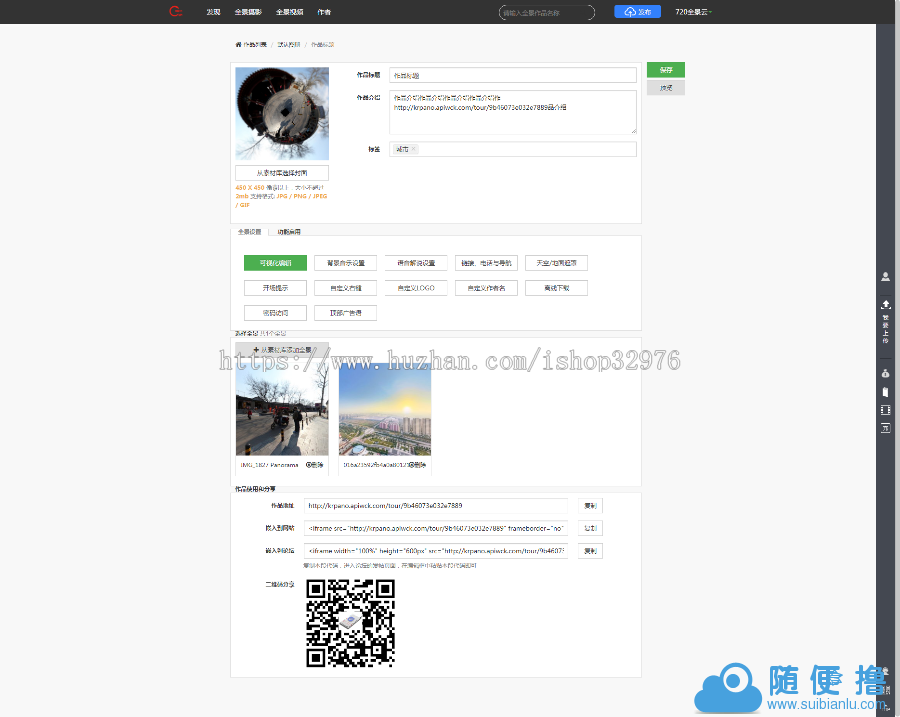Focus the panorama name search box
Image resolution: width=900 pixels, height=717 pixels.
click(x=546, y=12)
